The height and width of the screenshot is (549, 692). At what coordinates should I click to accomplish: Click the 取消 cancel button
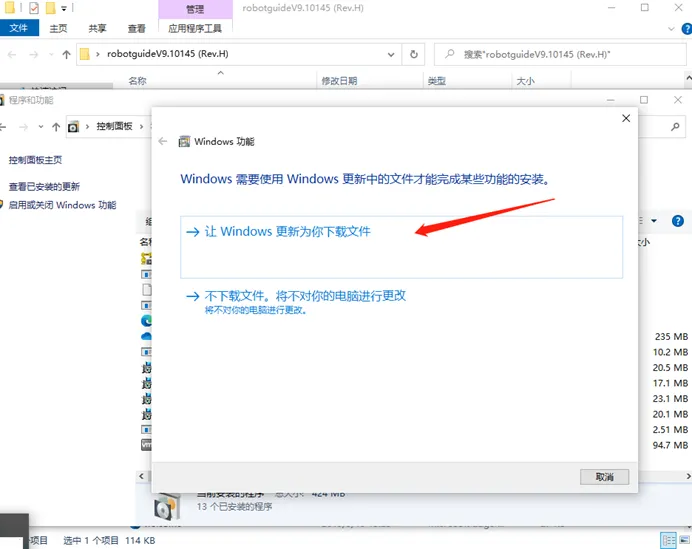[x=604, y=477]
